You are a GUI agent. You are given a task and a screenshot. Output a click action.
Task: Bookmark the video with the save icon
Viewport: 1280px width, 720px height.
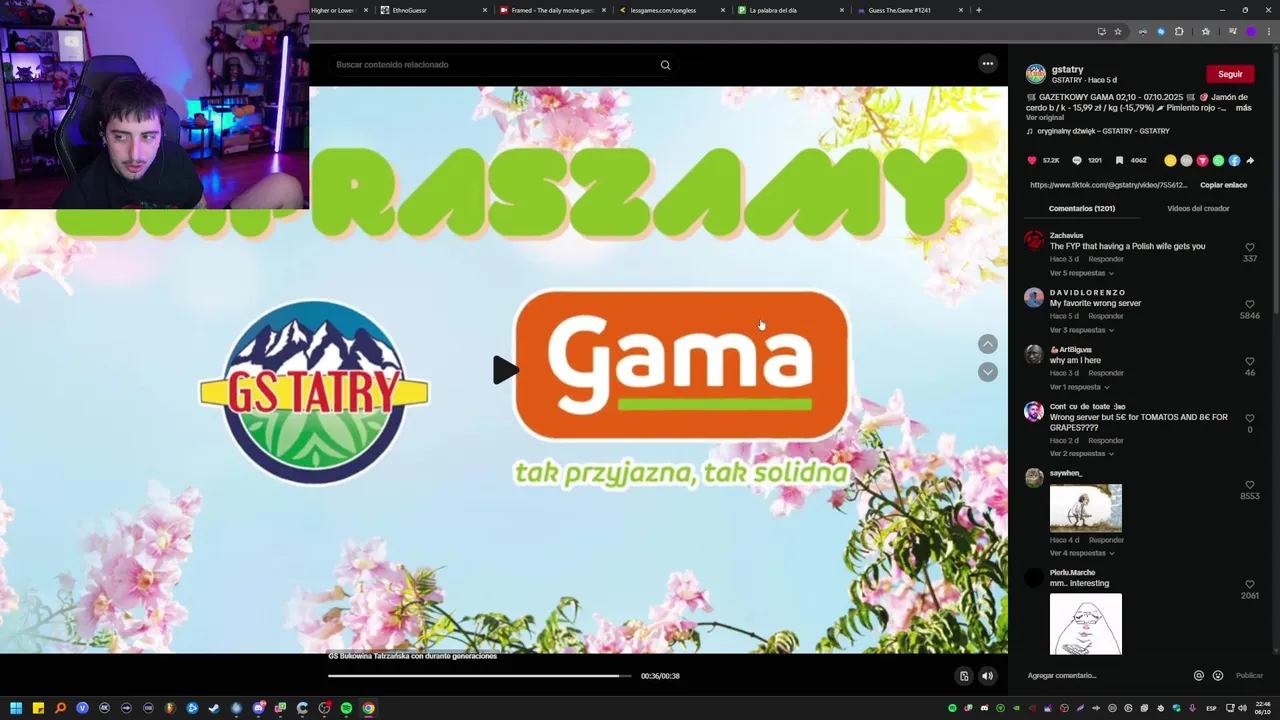click(x=1119, y=160)
